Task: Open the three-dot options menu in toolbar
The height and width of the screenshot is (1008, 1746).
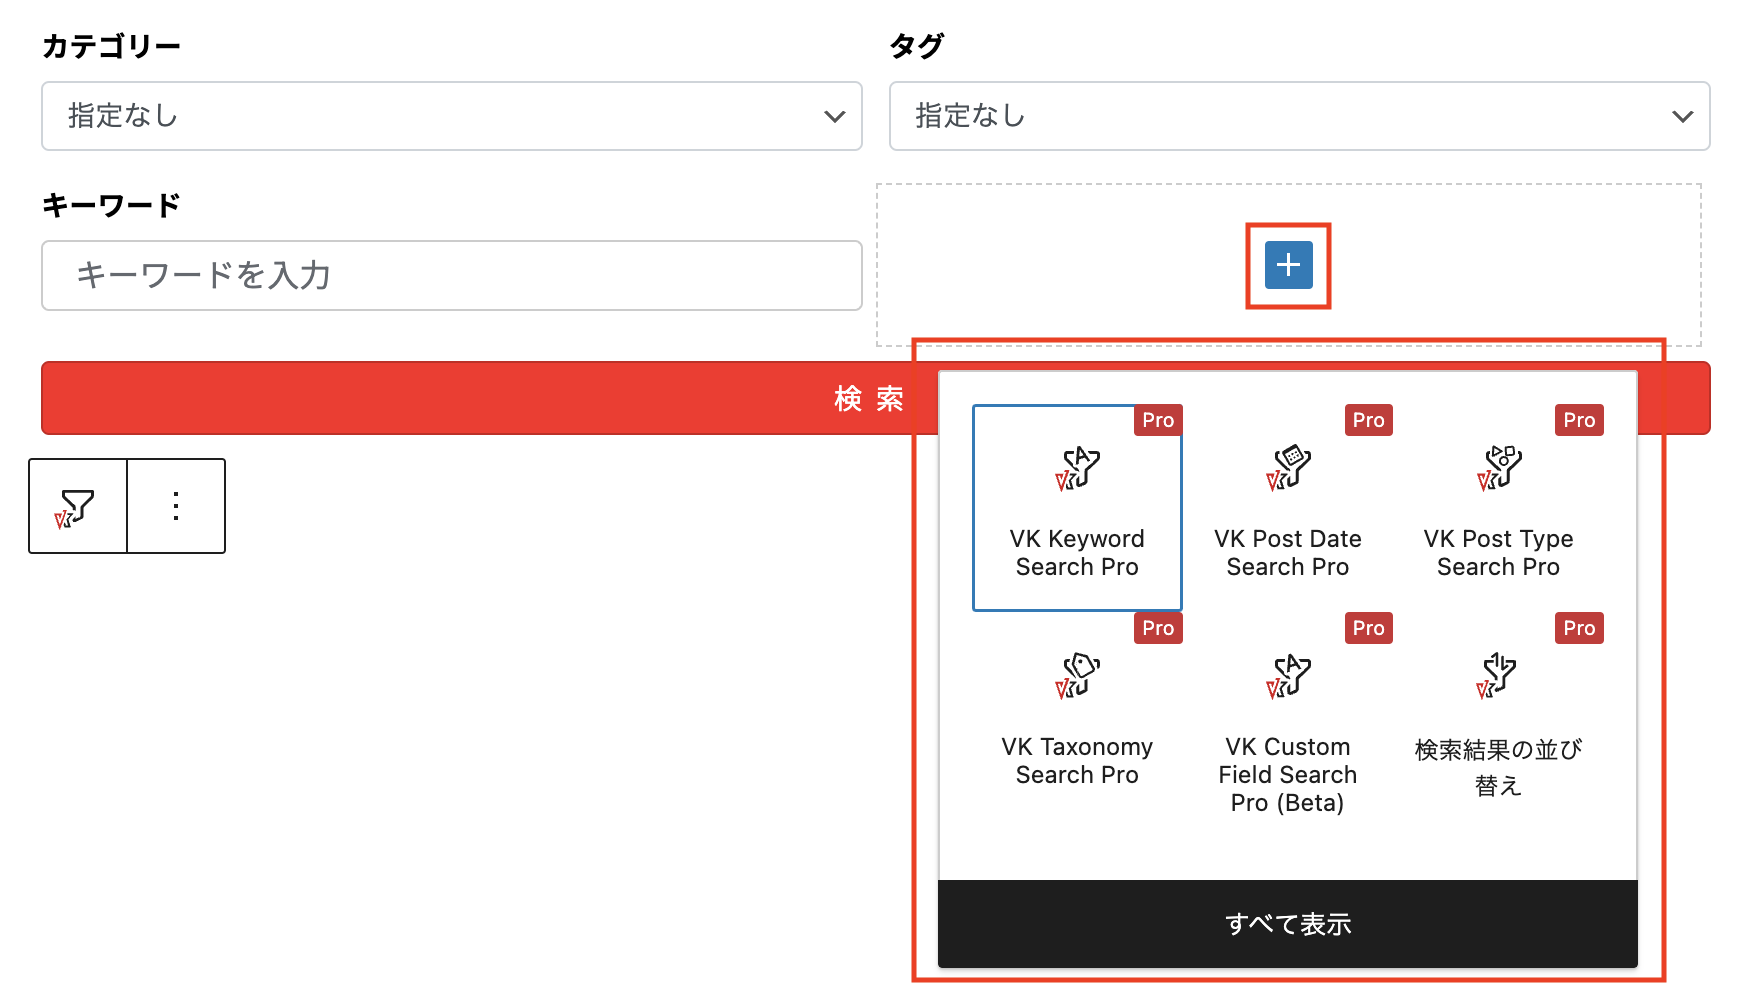Action: (176, 506)
